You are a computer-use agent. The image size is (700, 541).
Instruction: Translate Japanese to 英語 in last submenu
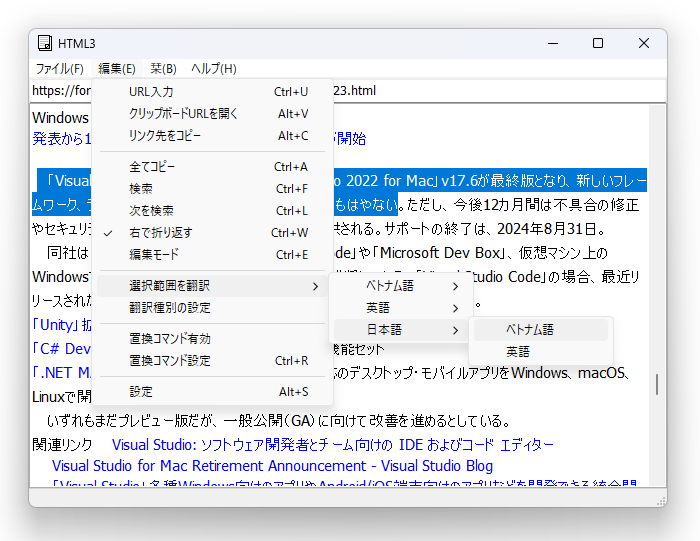[x=541, y=352]
